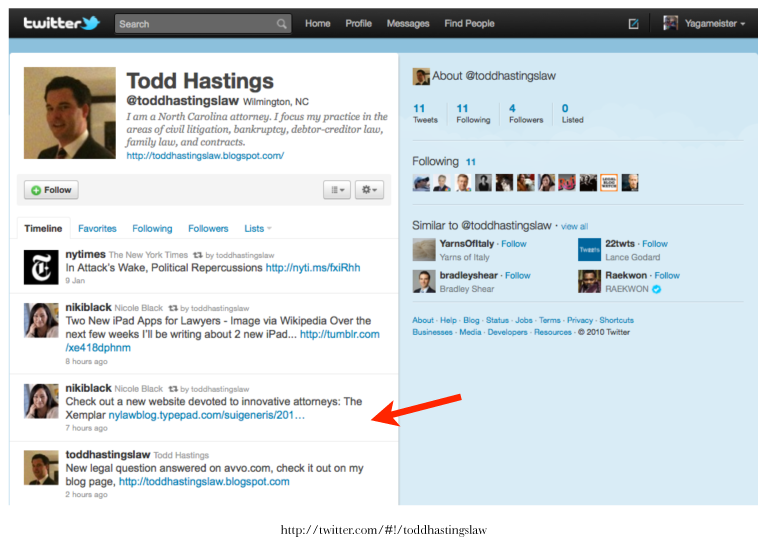The width and height of the screenshot is (767, 556).
Task: Switch to the Following tab
Action: (152, 228)
